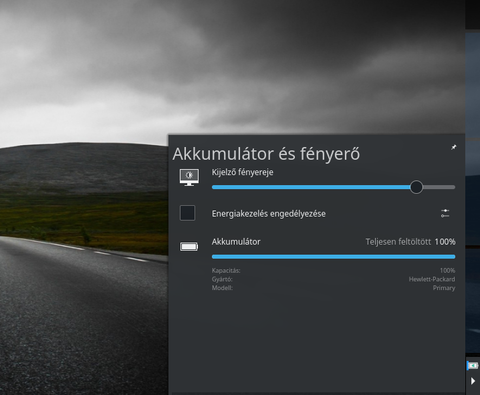This screenshot has width=480, height=395.
Task: Click the display brightness monitor icon
Action: pos(189,177)
